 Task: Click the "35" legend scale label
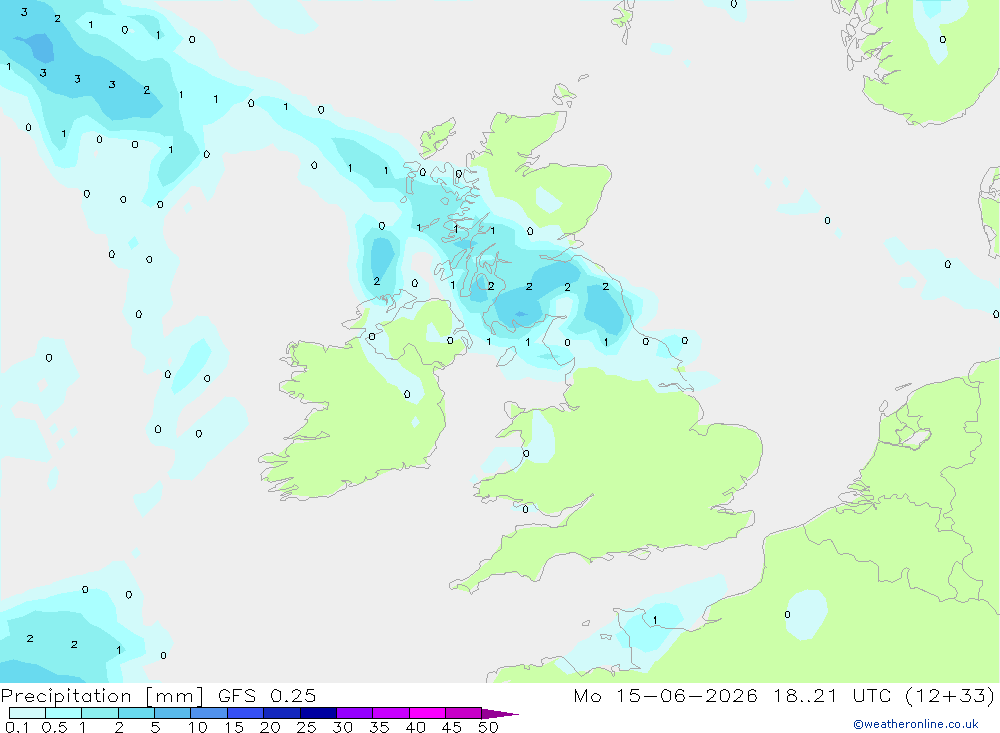(x=379, y=727)
